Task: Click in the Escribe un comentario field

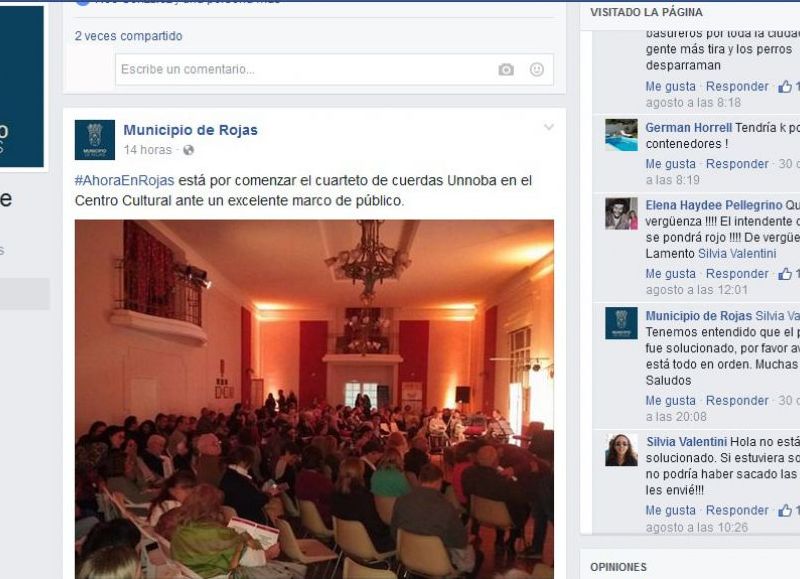Action: pyautogui.click(x=306, y=69)
